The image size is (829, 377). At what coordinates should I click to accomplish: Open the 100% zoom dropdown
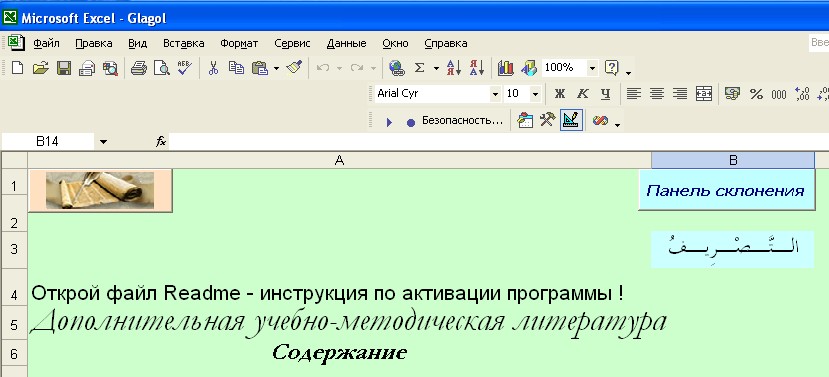pos(592,68)
